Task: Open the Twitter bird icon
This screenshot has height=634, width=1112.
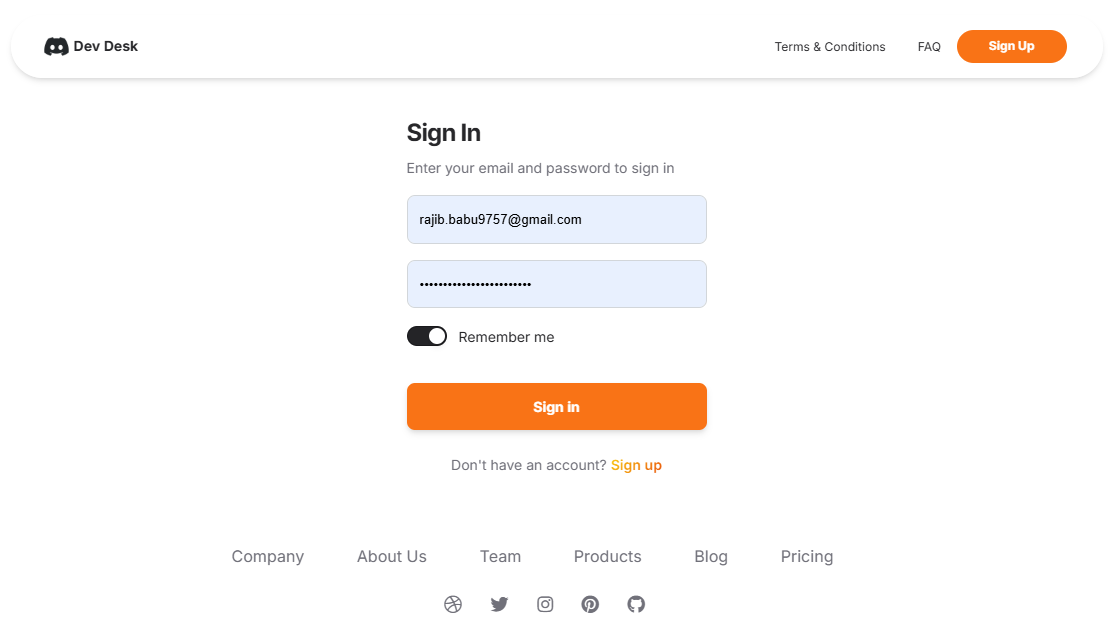Action: point(499,604)
